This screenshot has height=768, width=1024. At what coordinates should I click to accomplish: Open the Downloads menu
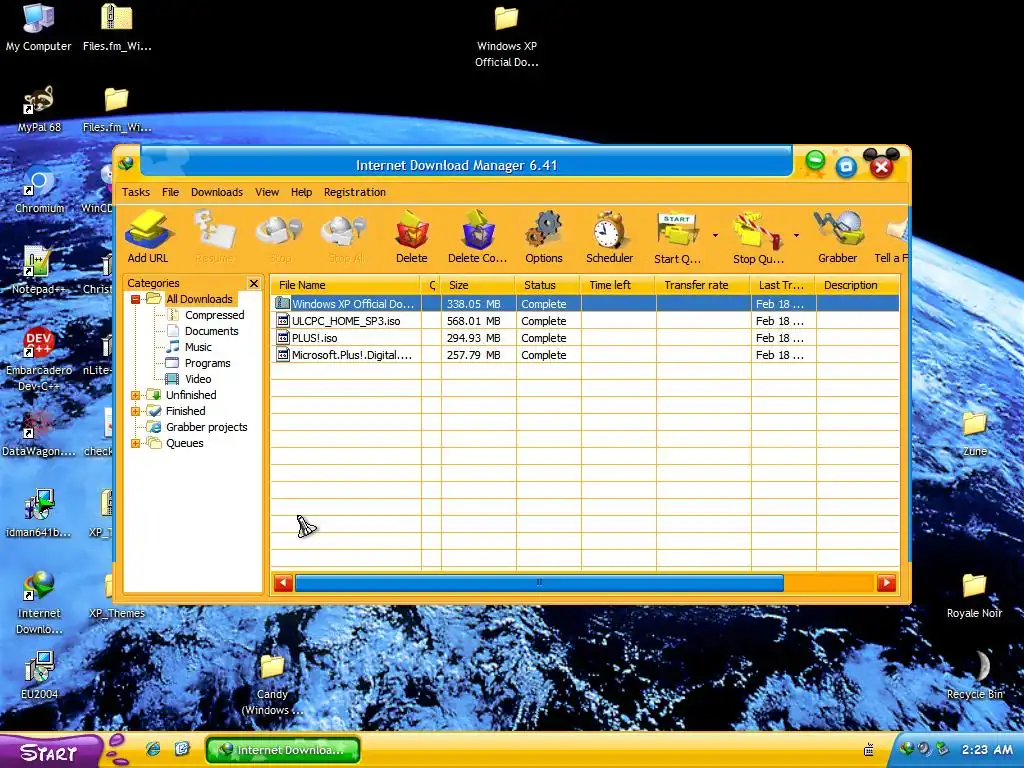pos(217,192)
